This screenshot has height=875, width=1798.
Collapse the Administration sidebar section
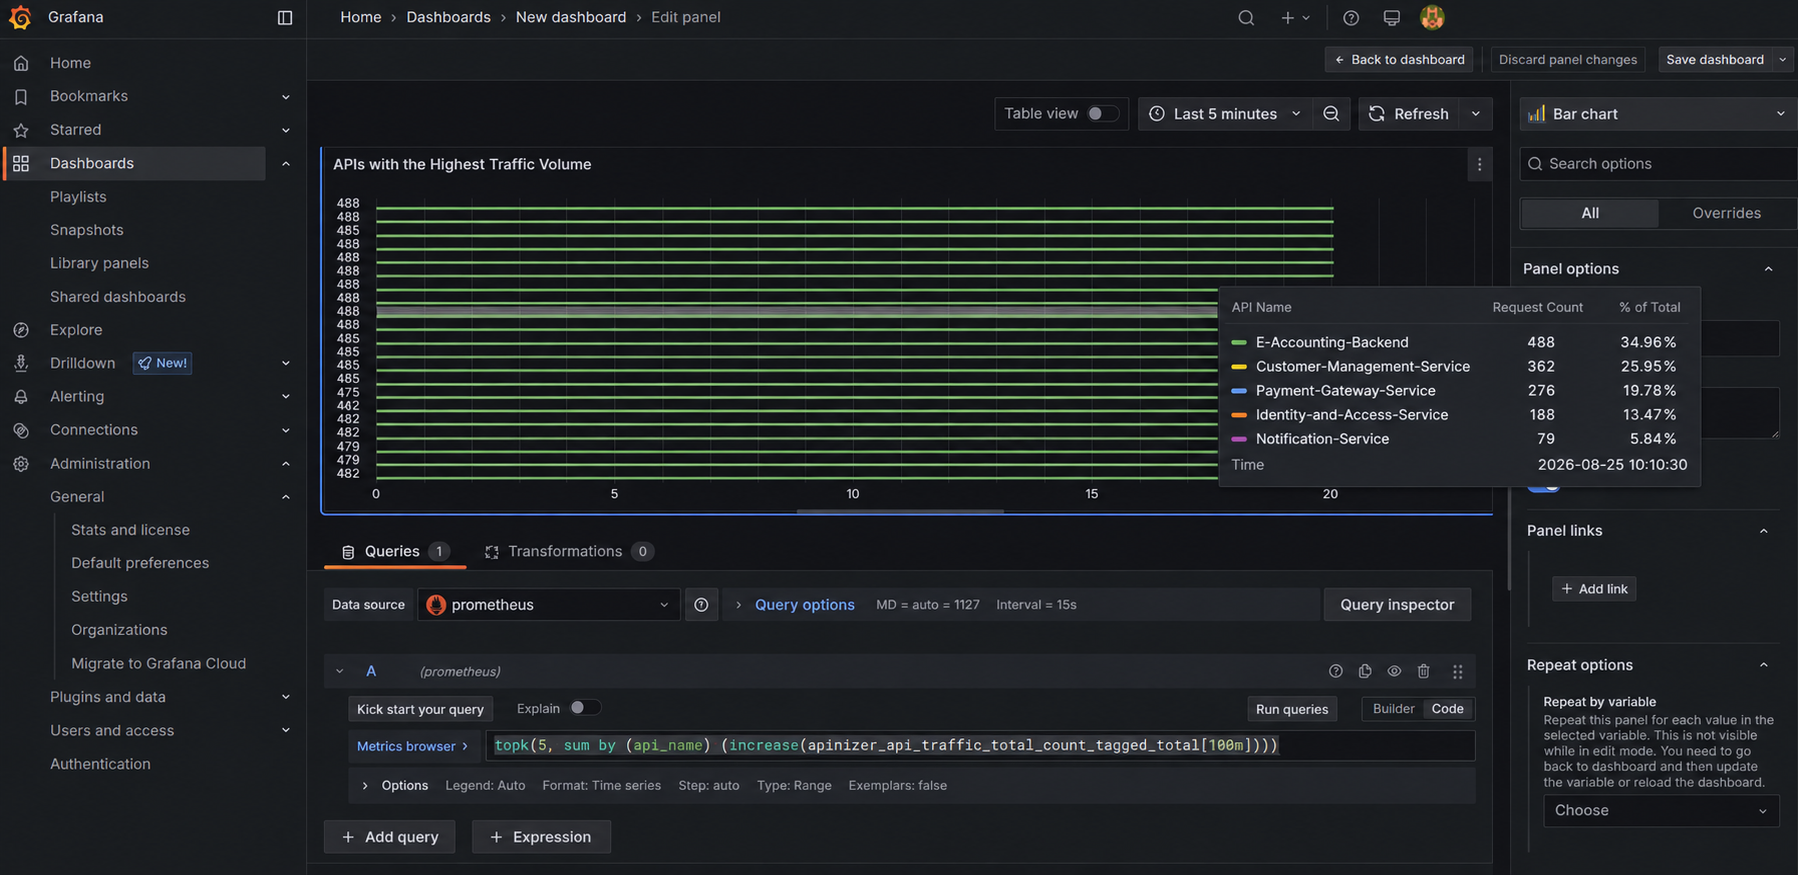point(286,464)
